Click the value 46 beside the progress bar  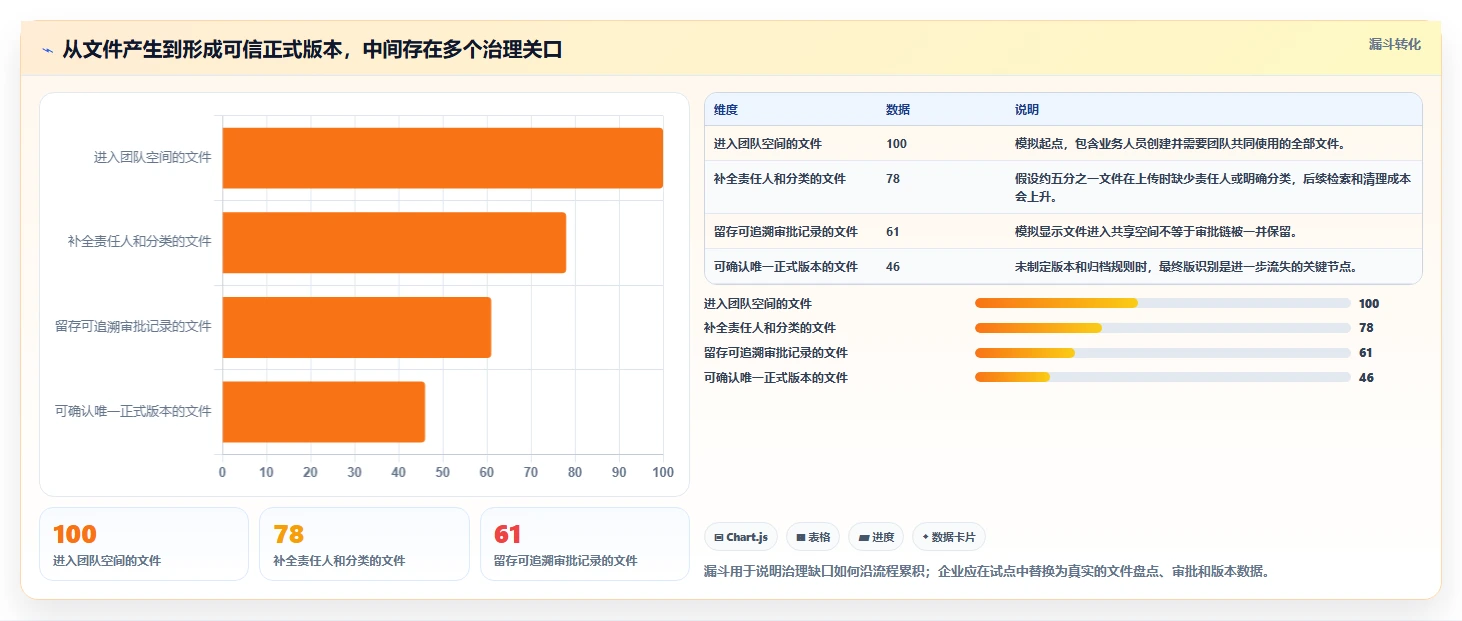coord(1366,378)
